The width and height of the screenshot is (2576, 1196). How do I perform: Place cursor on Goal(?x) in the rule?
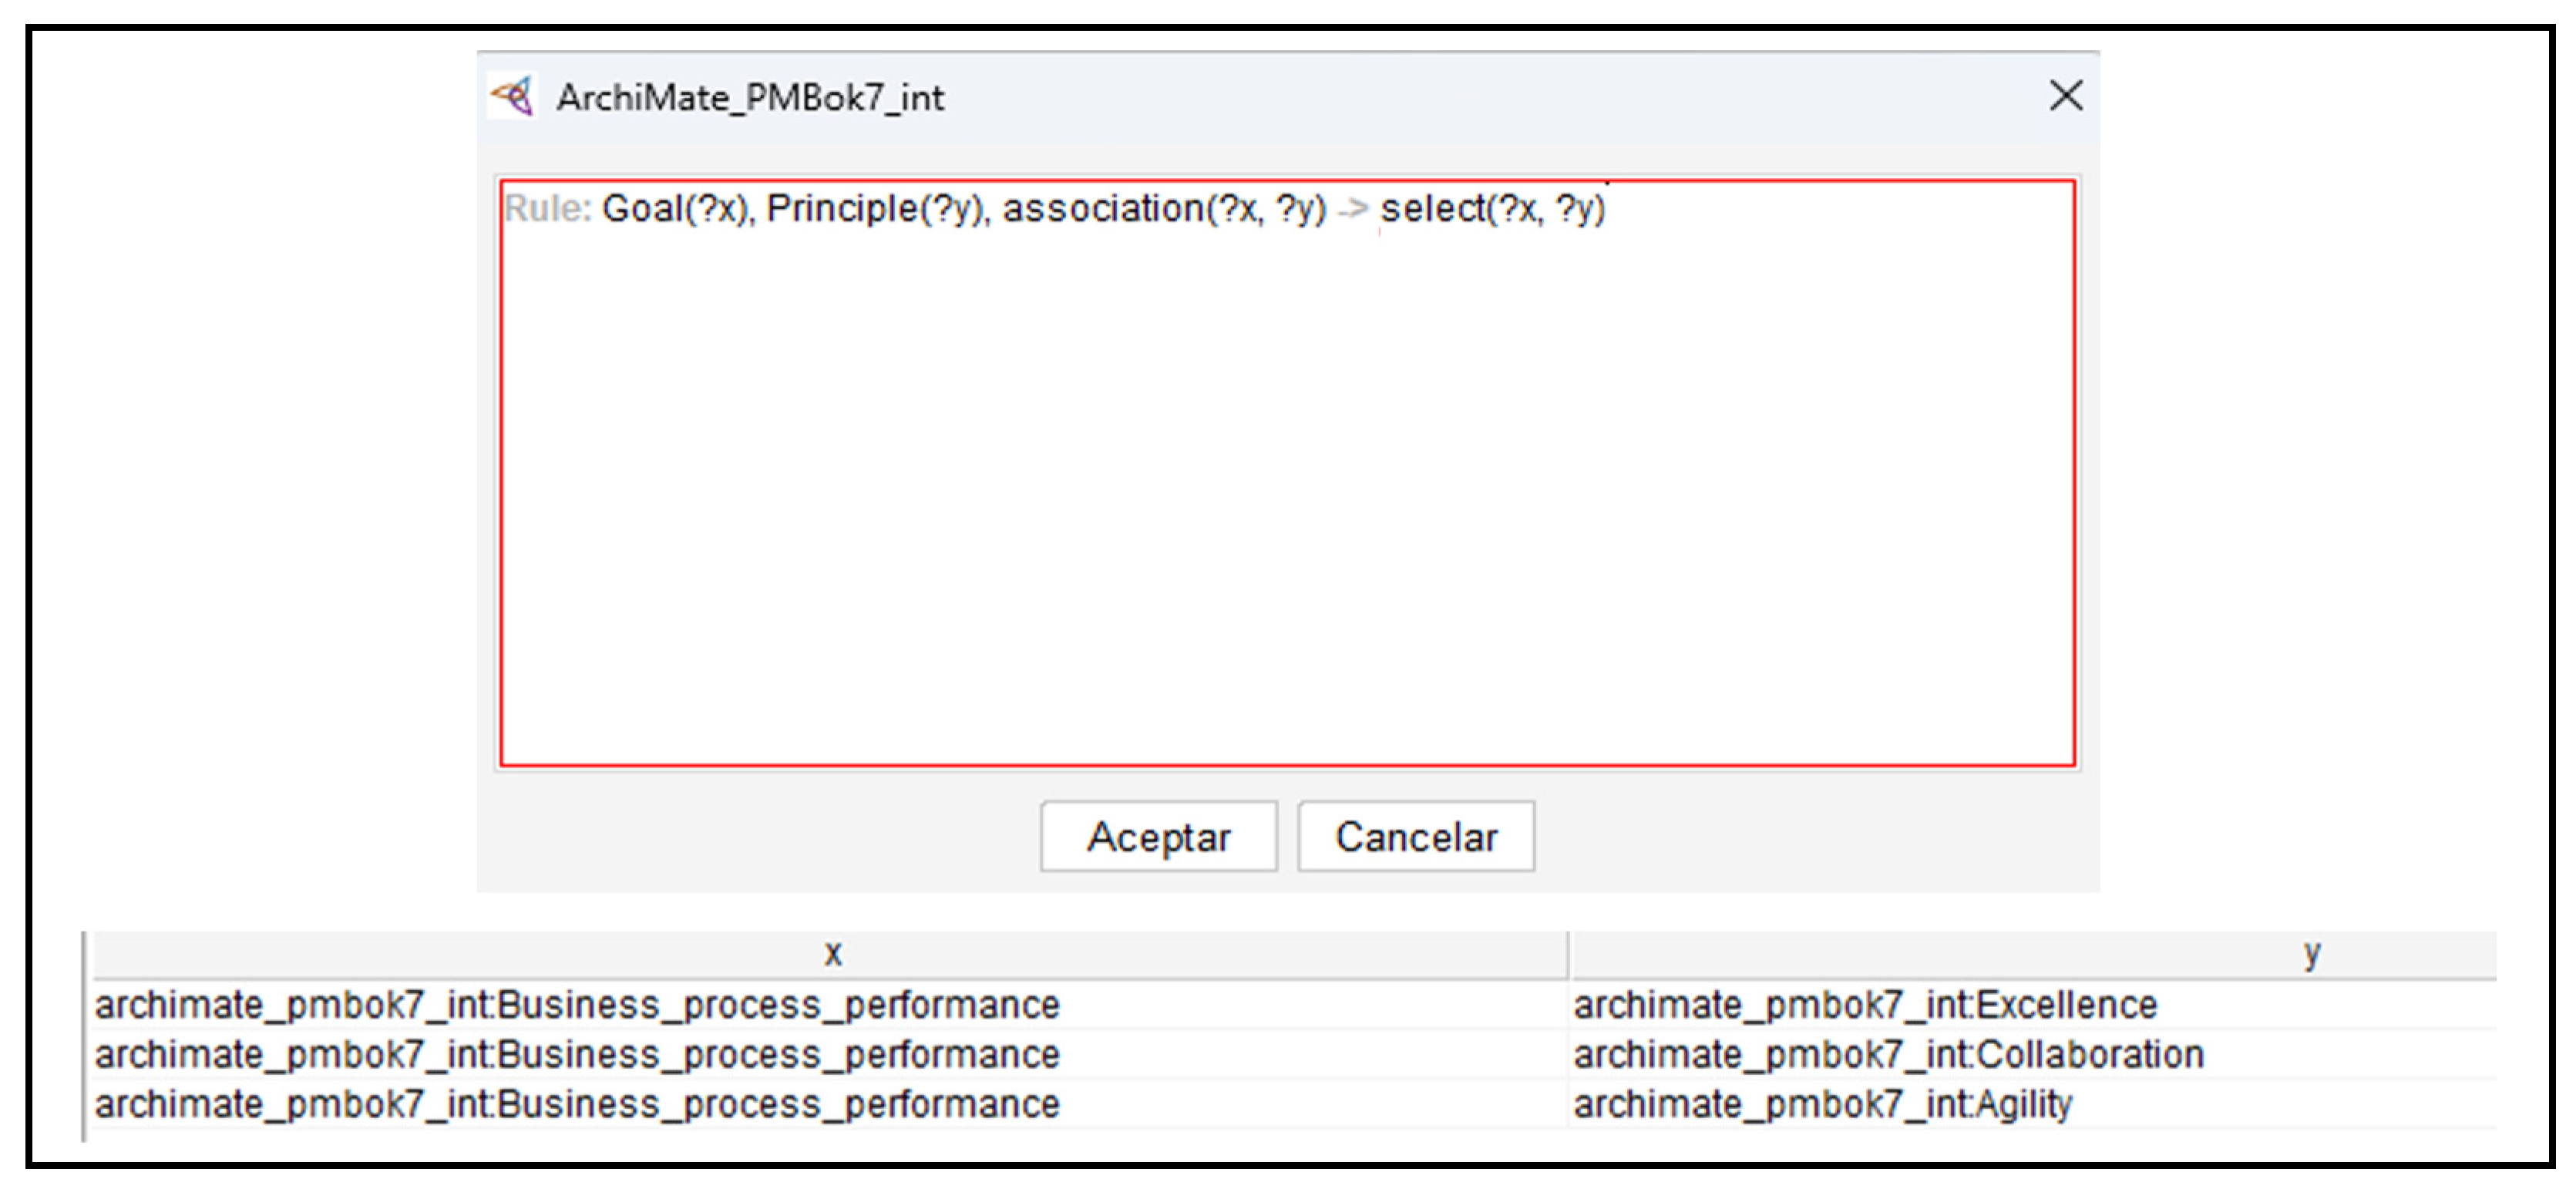[676, 209]
